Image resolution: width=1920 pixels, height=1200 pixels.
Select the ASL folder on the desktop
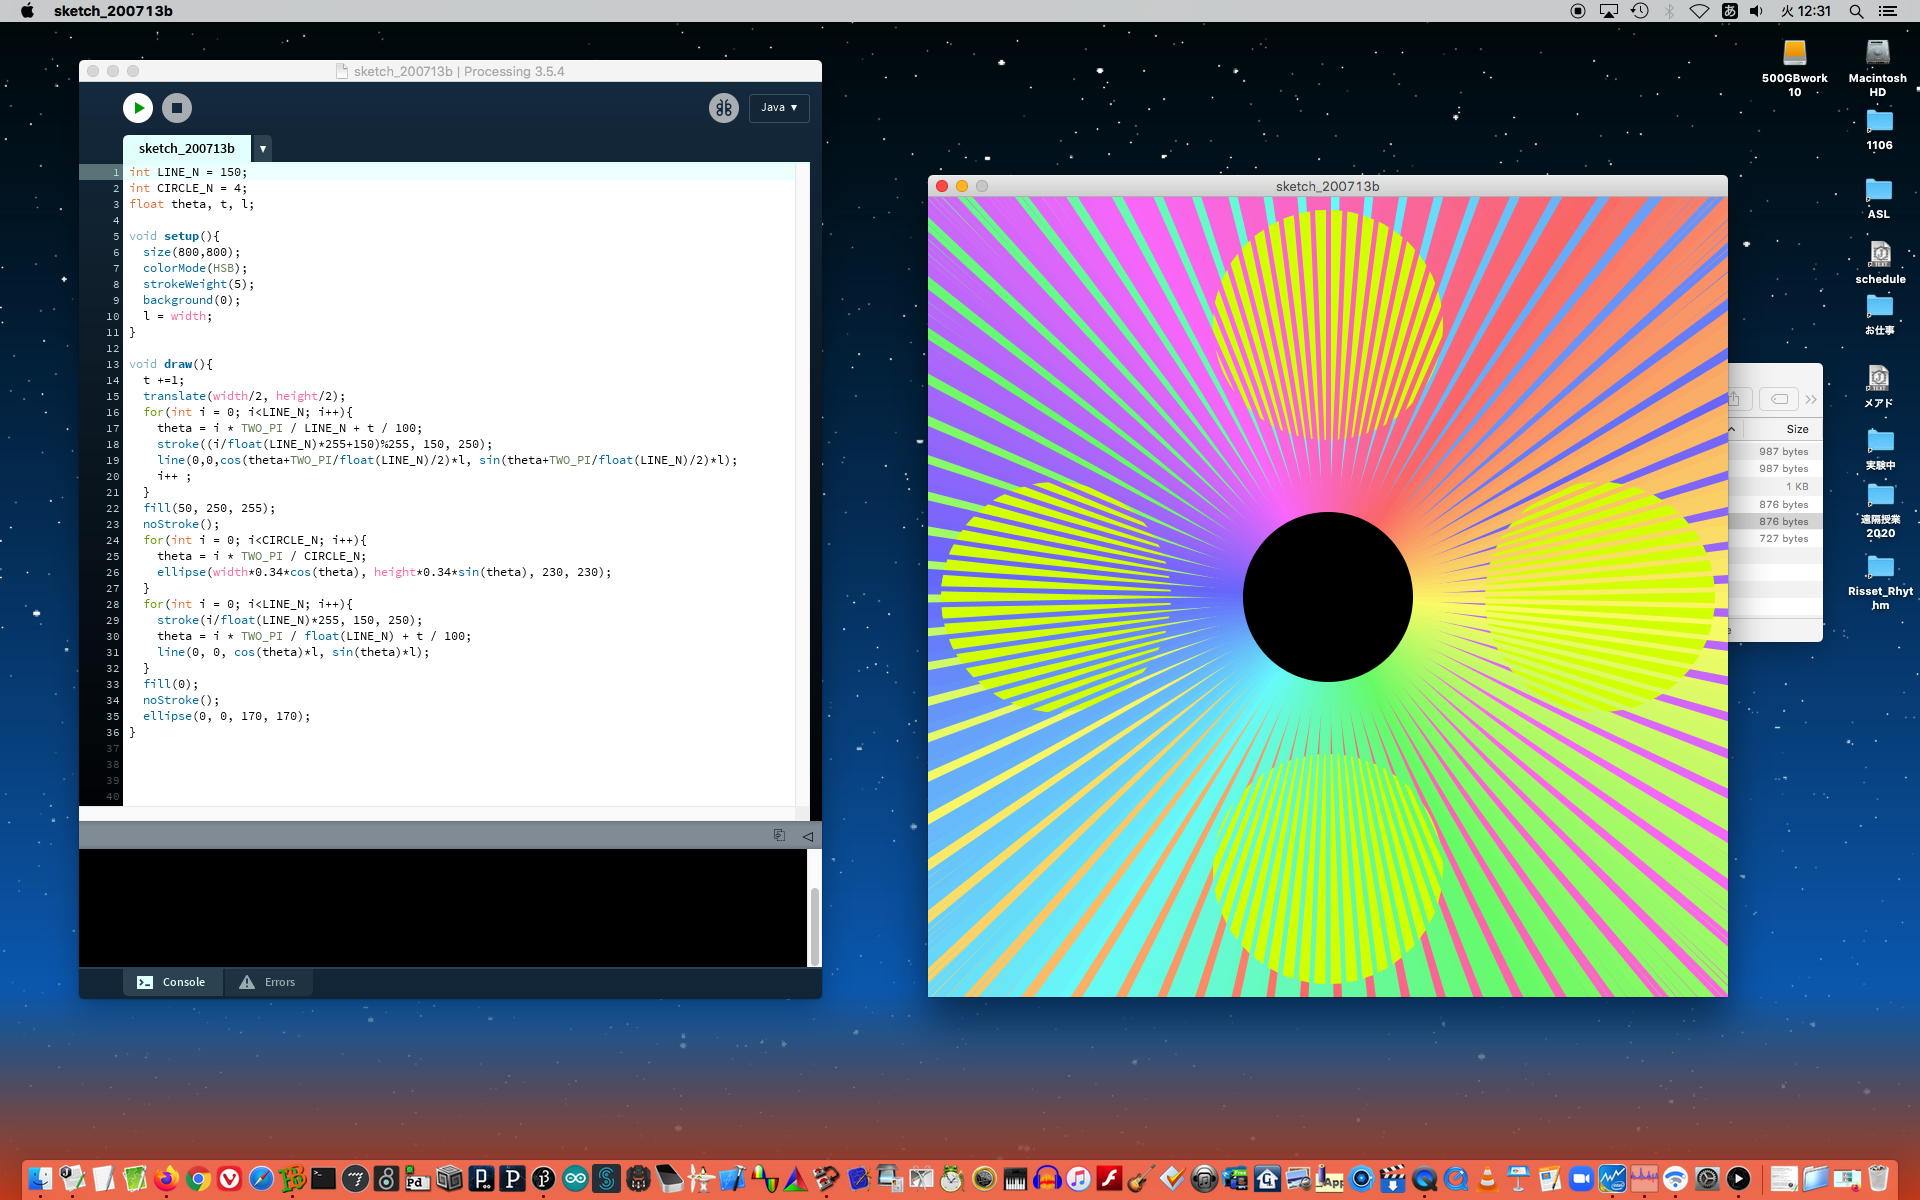coord(1878,190)
